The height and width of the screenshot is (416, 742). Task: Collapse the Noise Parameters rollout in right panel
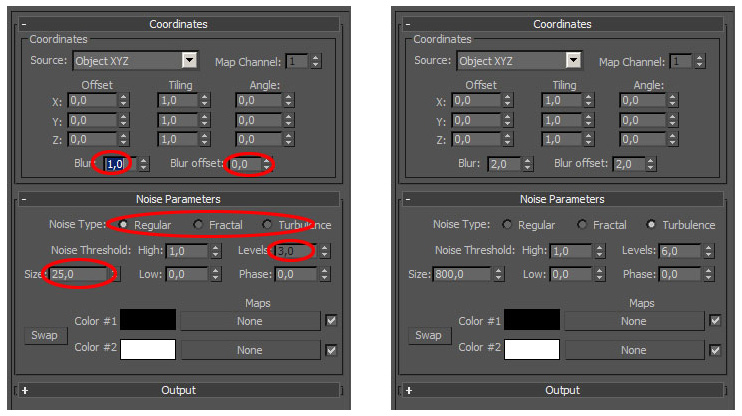(407, 199)
